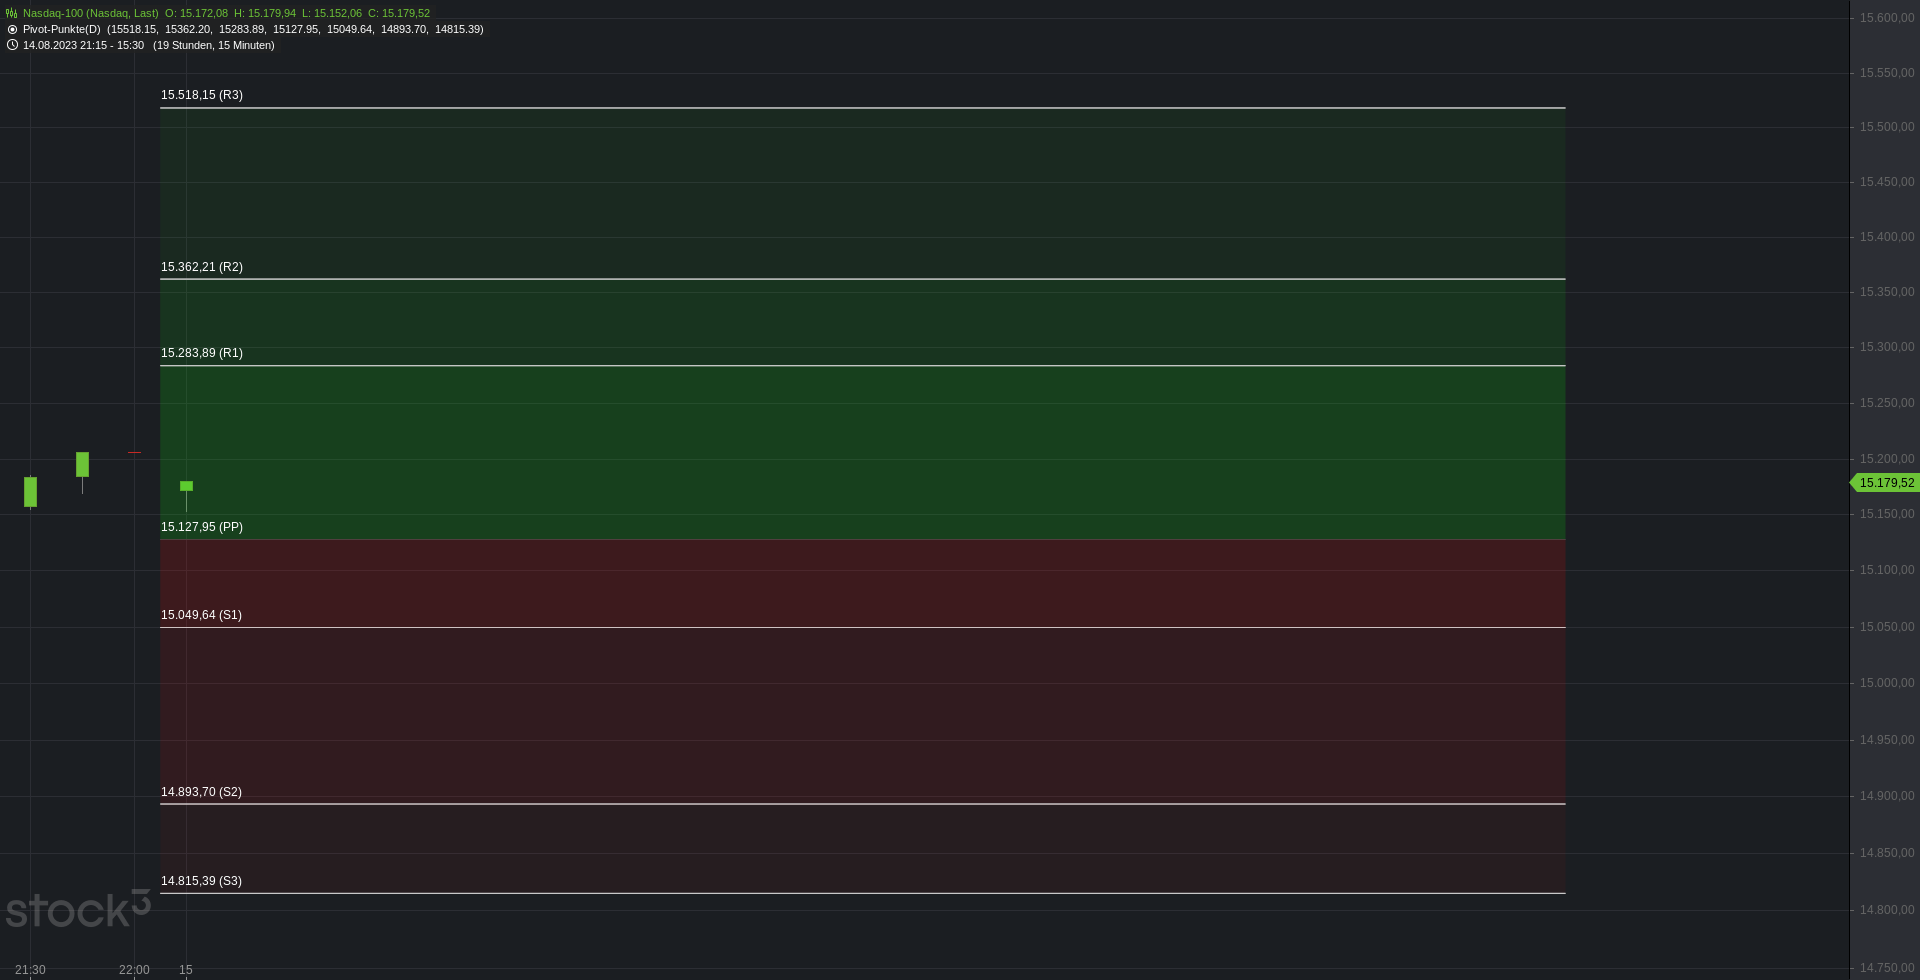Image resolution: width=1920 pixels, height=980 pixels.
Task: Select the 15.283,89 (R1) pivot line label
Action: coord(202,353)
